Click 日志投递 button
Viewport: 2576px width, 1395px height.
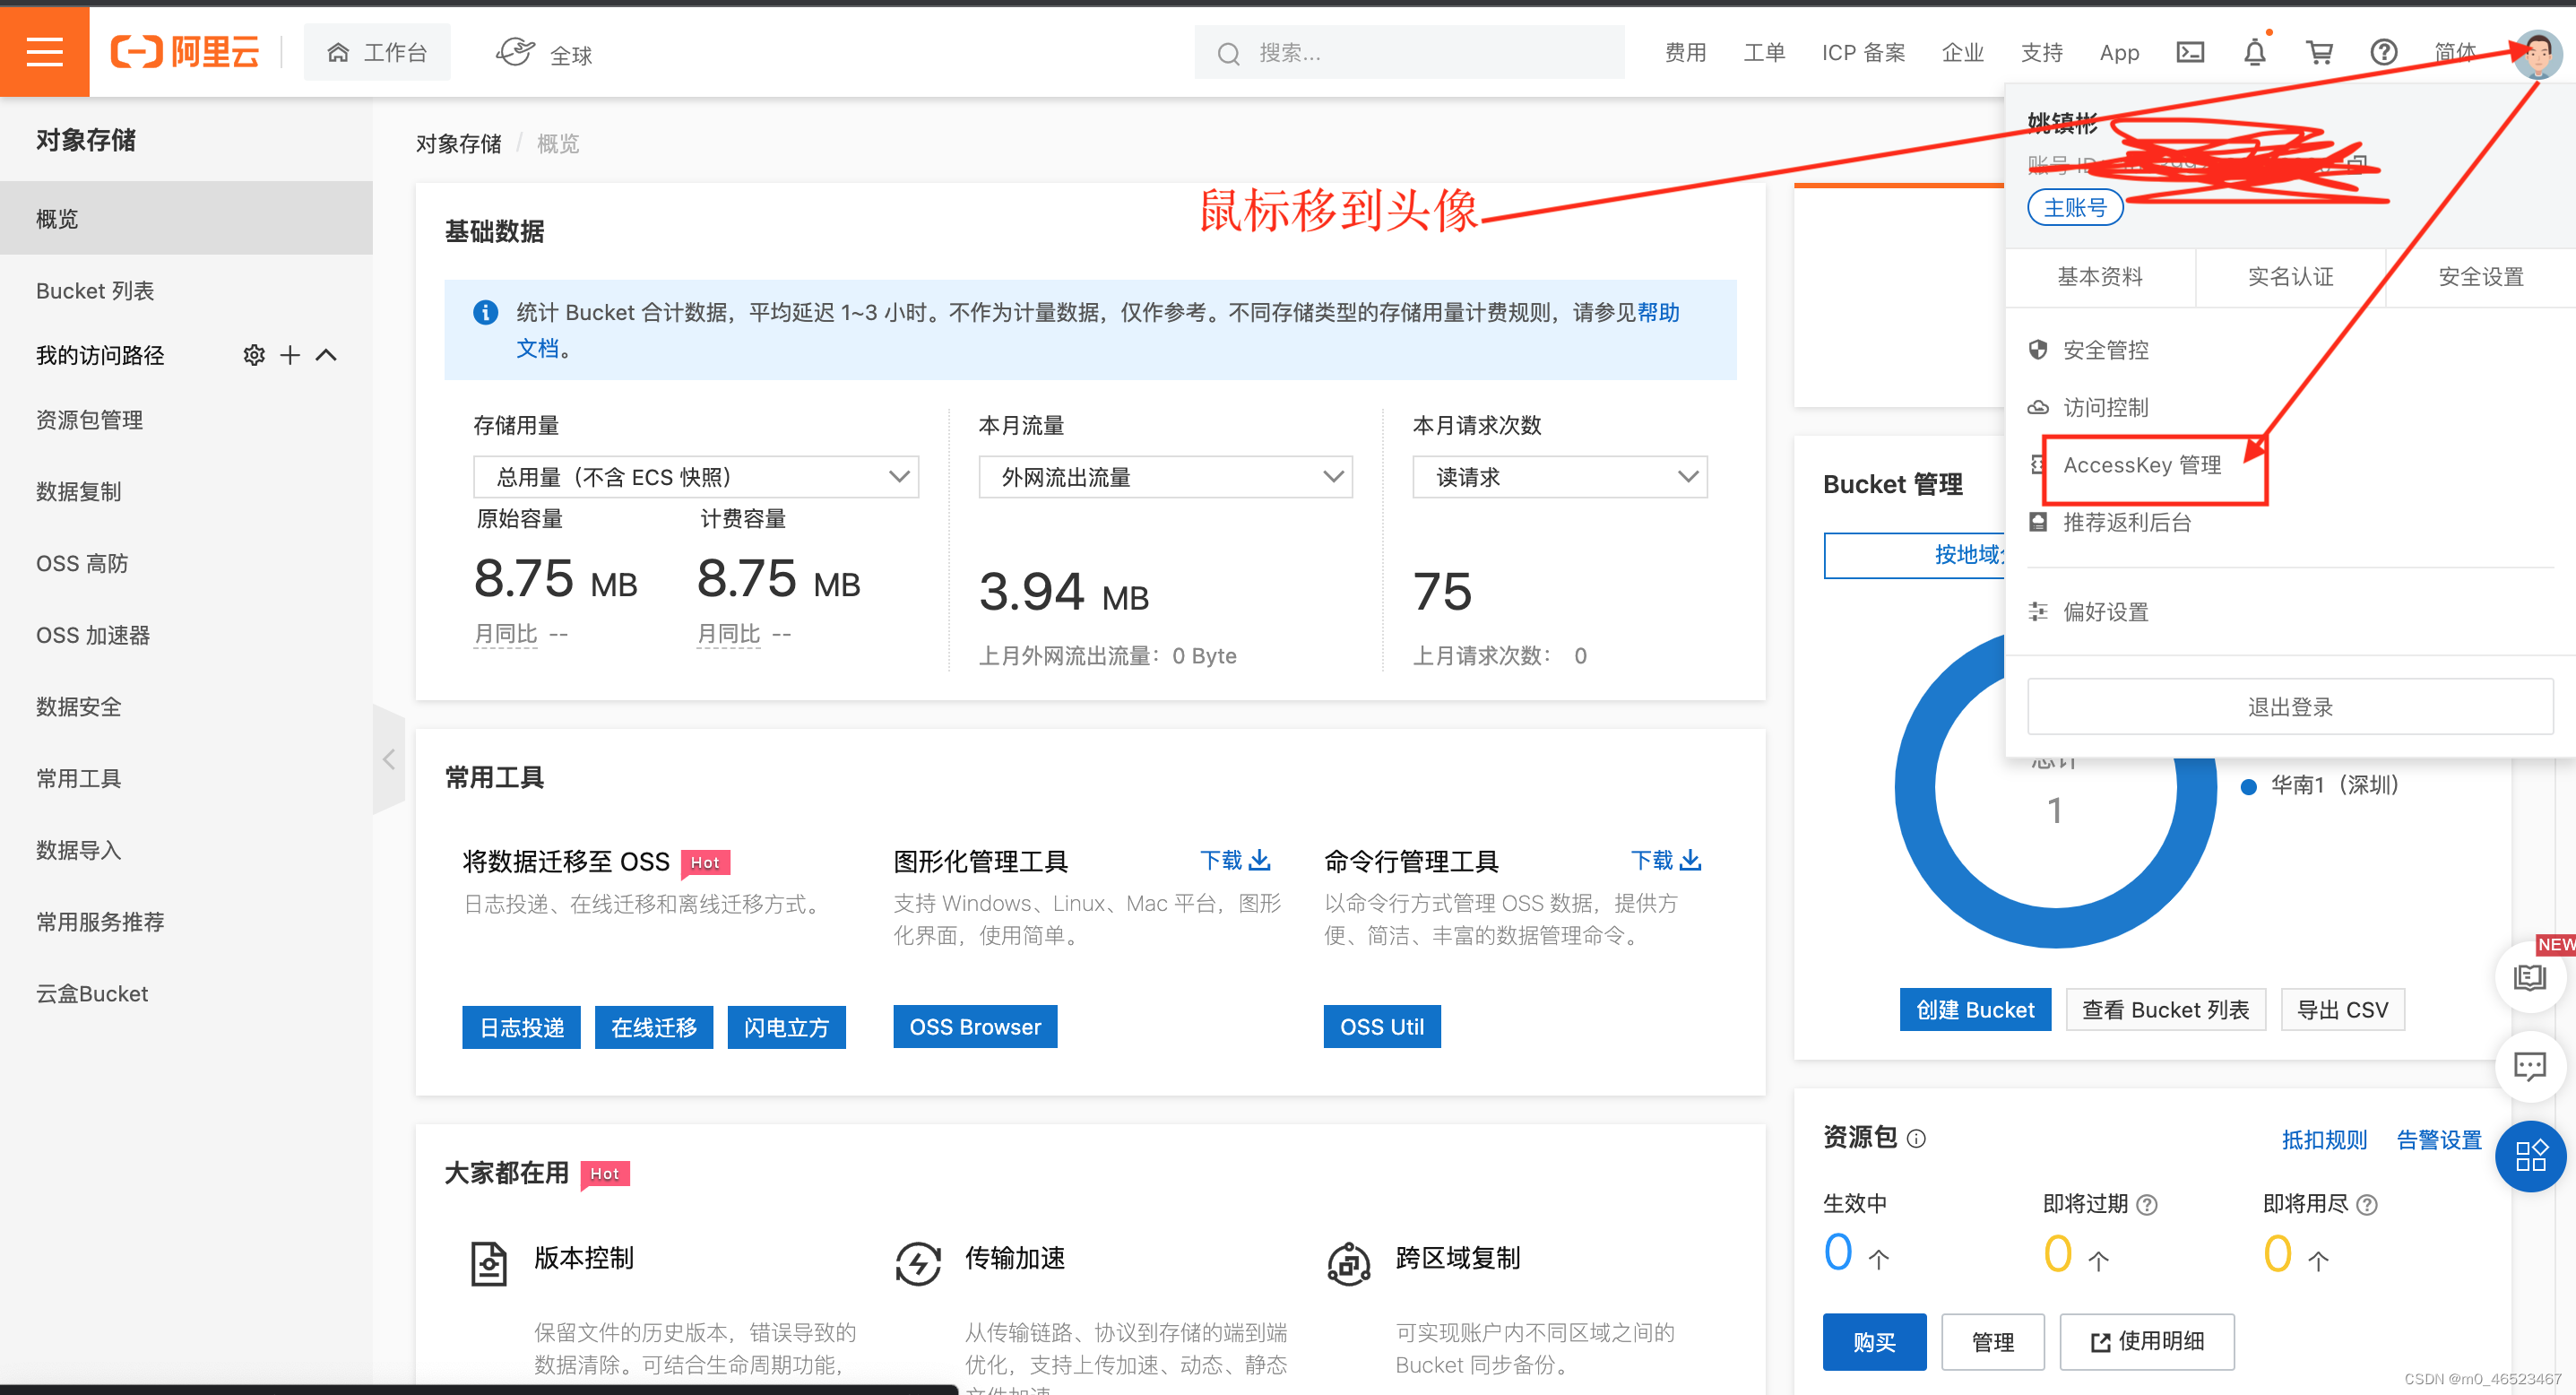tap(521, 1027)
